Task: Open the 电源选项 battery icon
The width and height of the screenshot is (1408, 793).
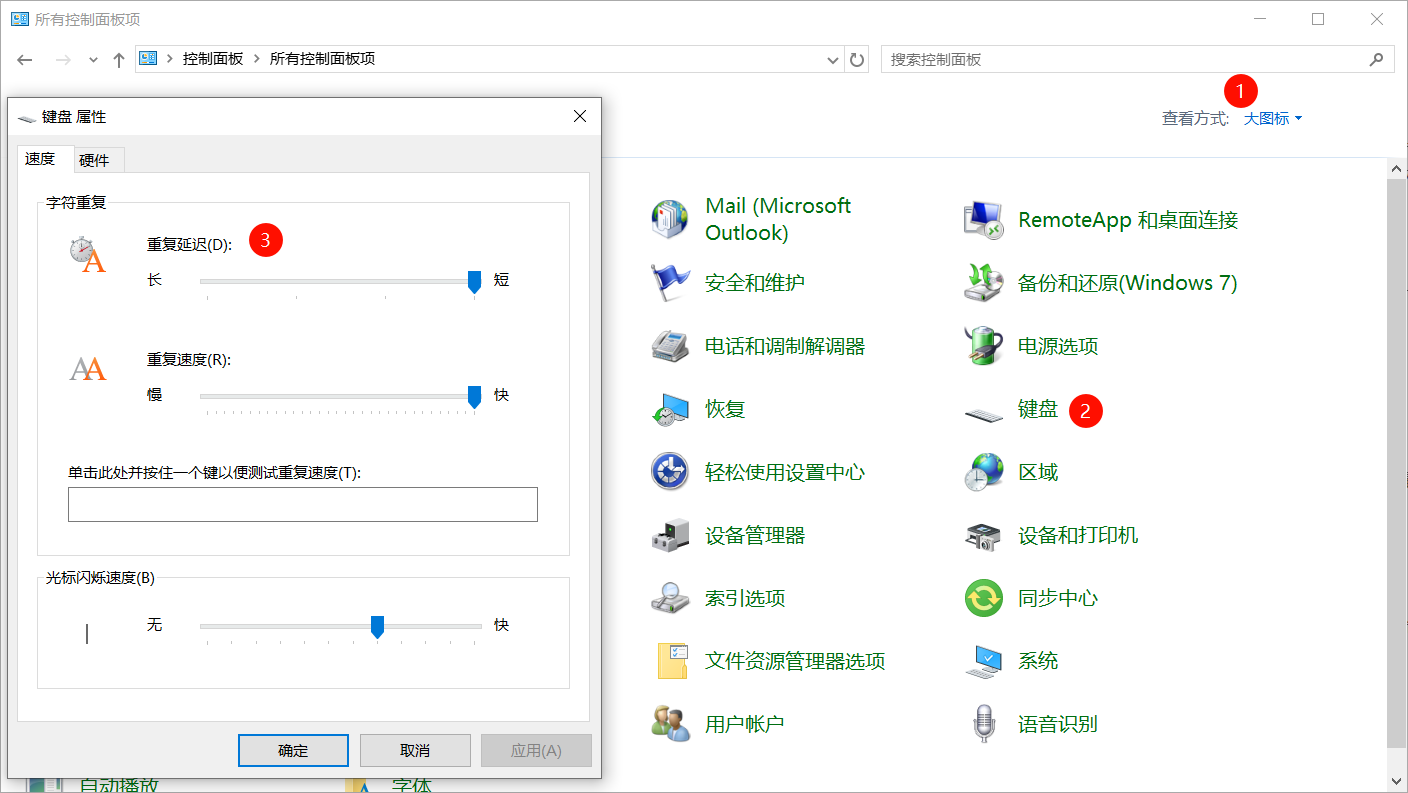Action: [x=984, y=346]
